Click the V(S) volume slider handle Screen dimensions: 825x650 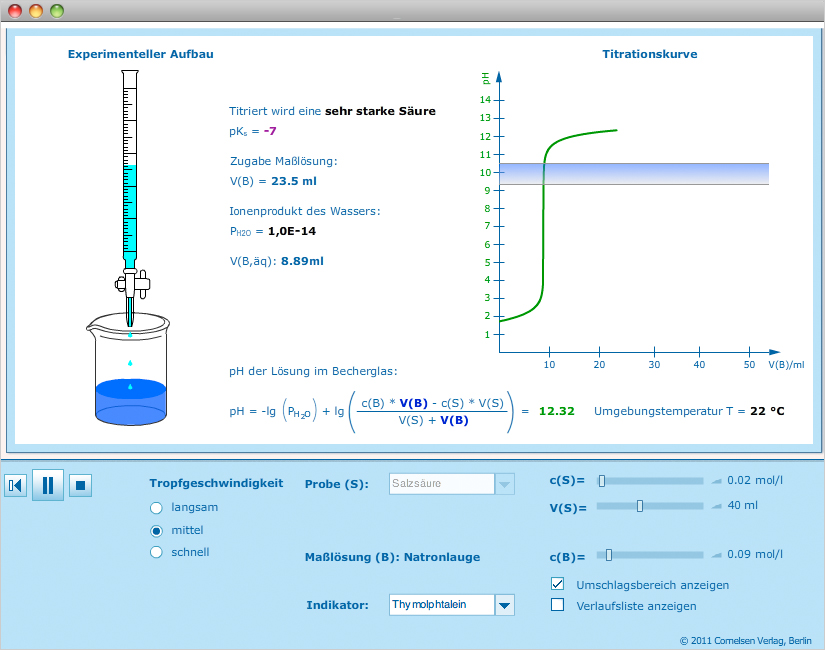(640, 506)
